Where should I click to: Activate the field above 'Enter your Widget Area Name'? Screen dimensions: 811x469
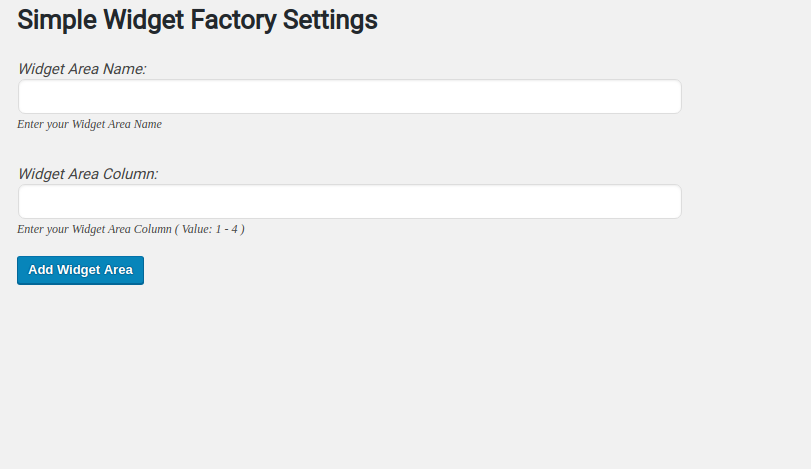[x=350, y=97]
